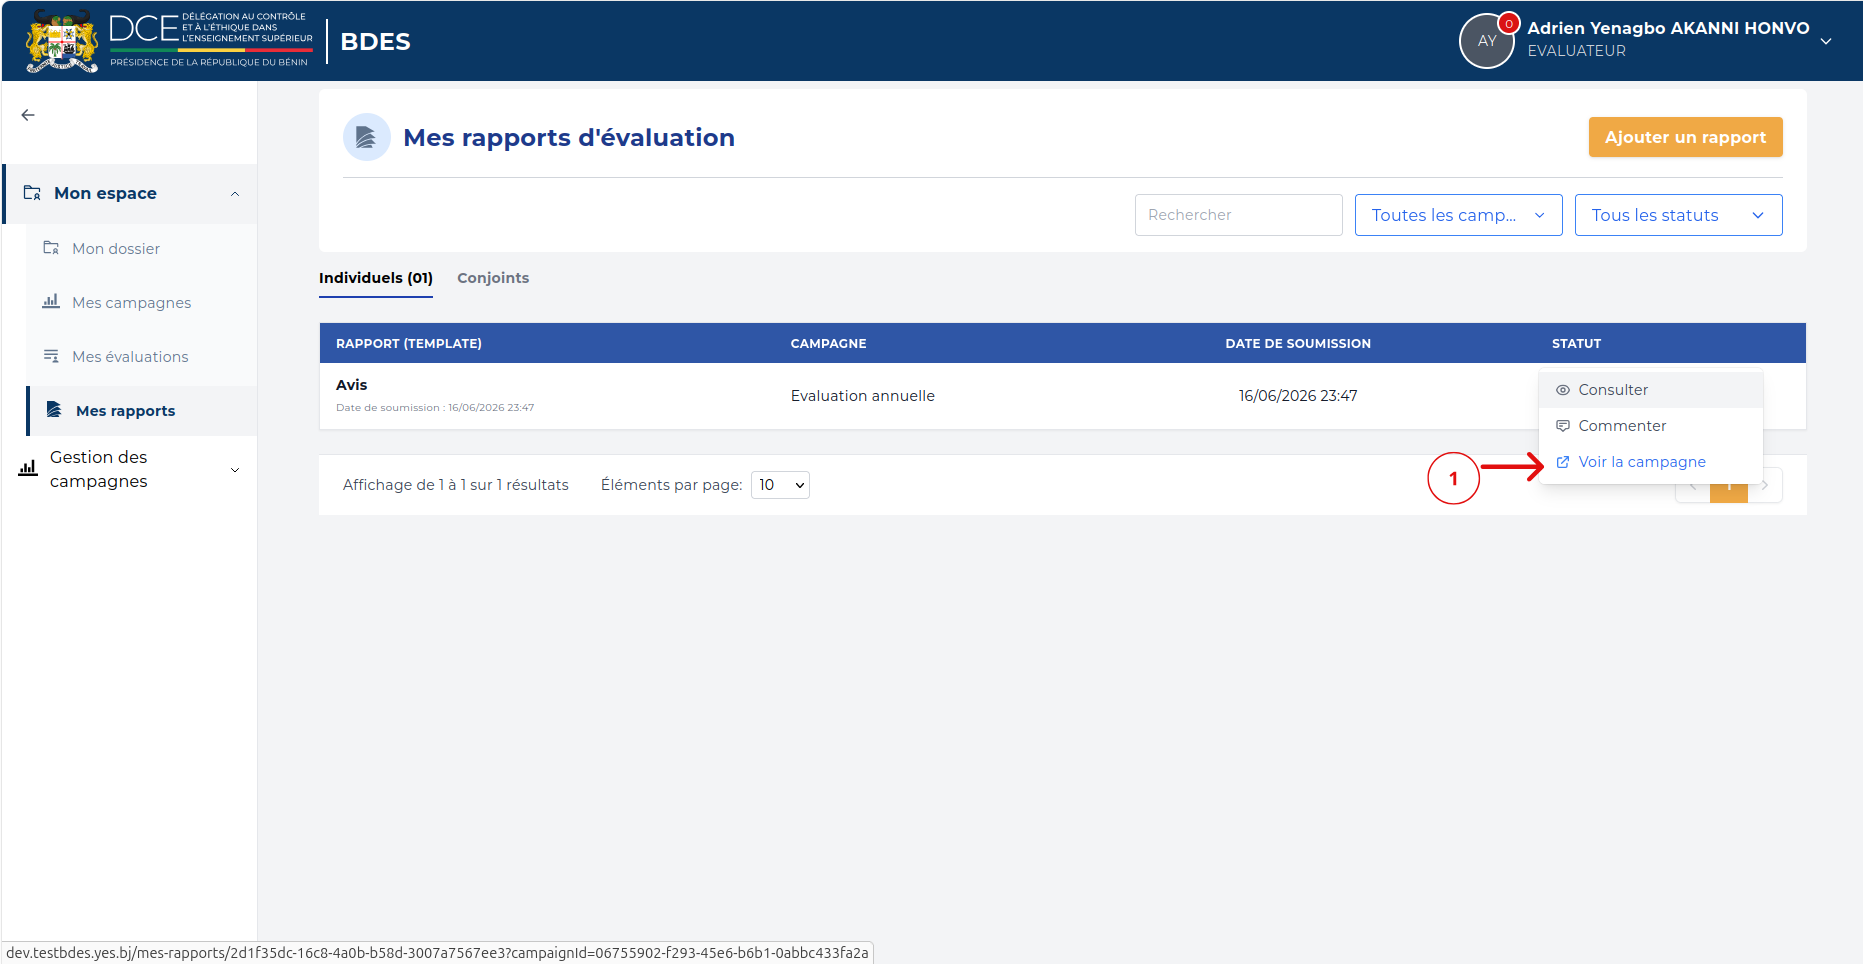Click the DCE Benin coat of arms logo
This screenshot has height=964, width=1863.
(62, 41)
